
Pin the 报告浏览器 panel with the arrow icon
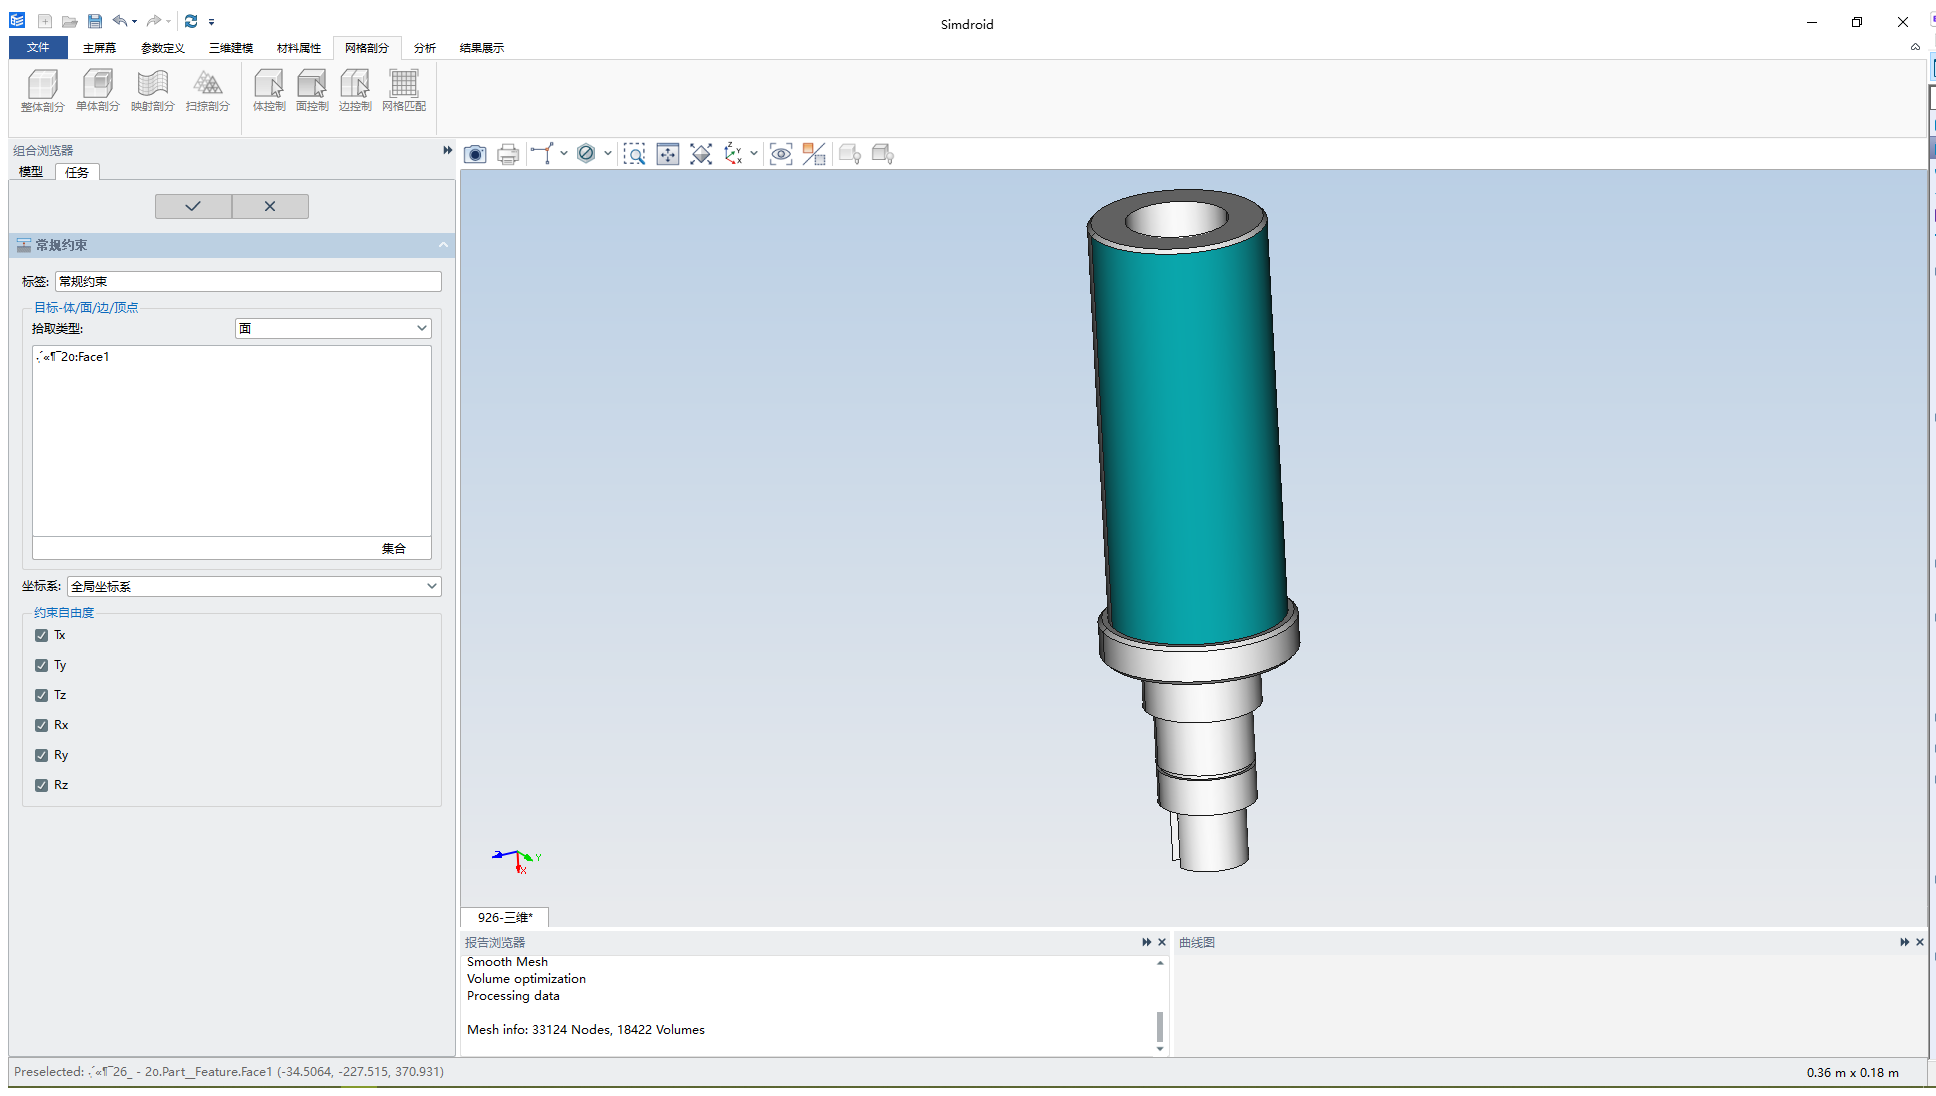(x=1146, y=942)
